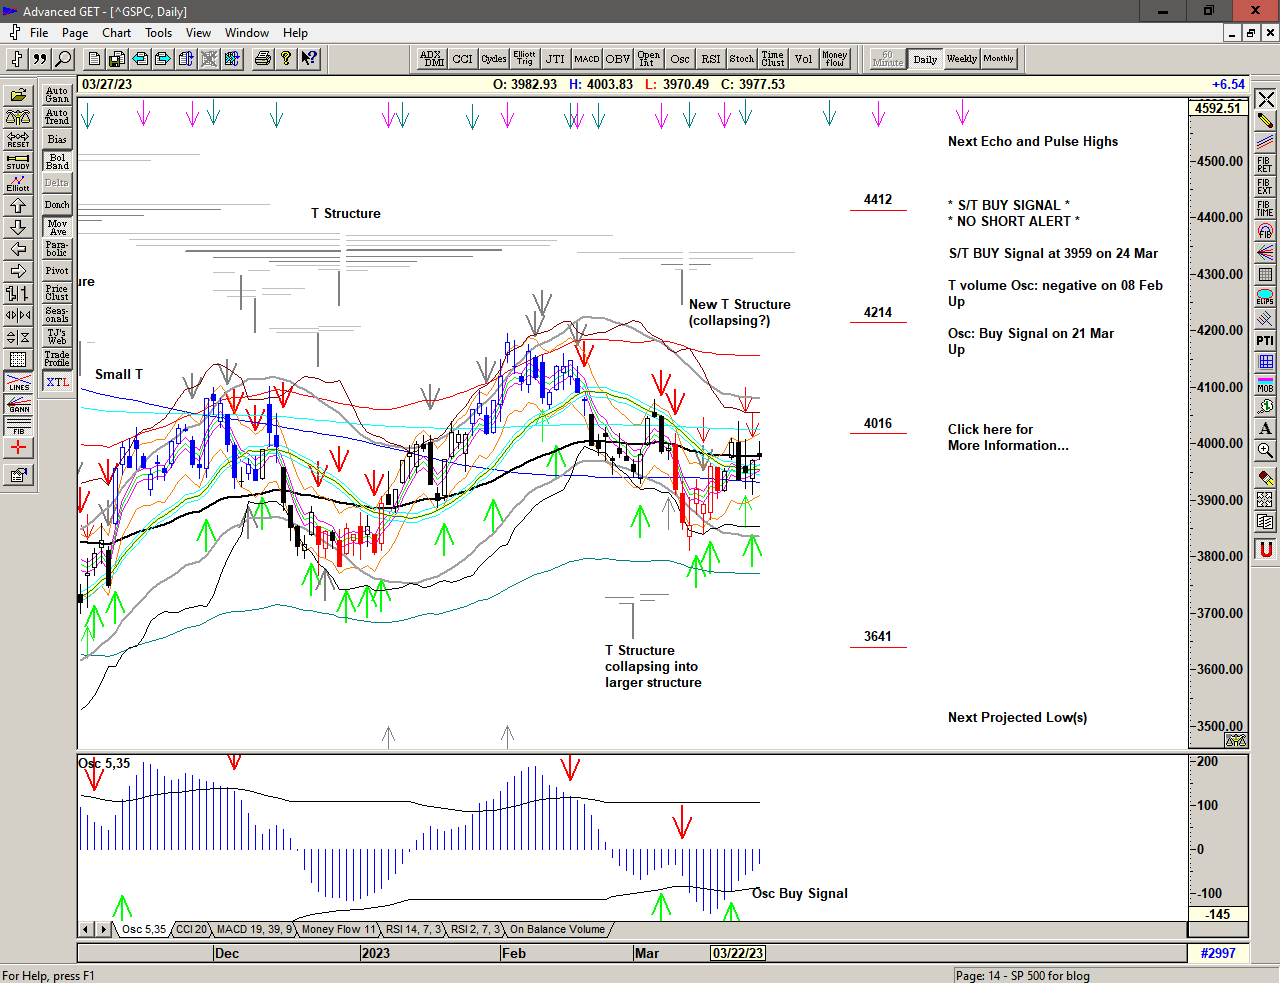Toggle the Bol Band overlay
This screenshot has width=1280, height=983.
(57, 161)
